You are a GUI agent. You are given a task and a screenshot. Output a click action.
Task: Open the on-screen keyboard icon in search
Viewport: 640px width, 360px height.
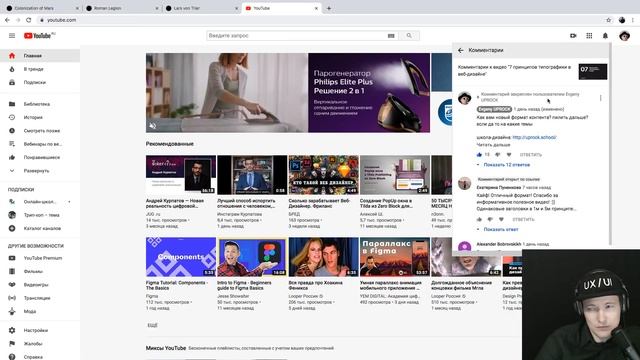click(391, 36)
